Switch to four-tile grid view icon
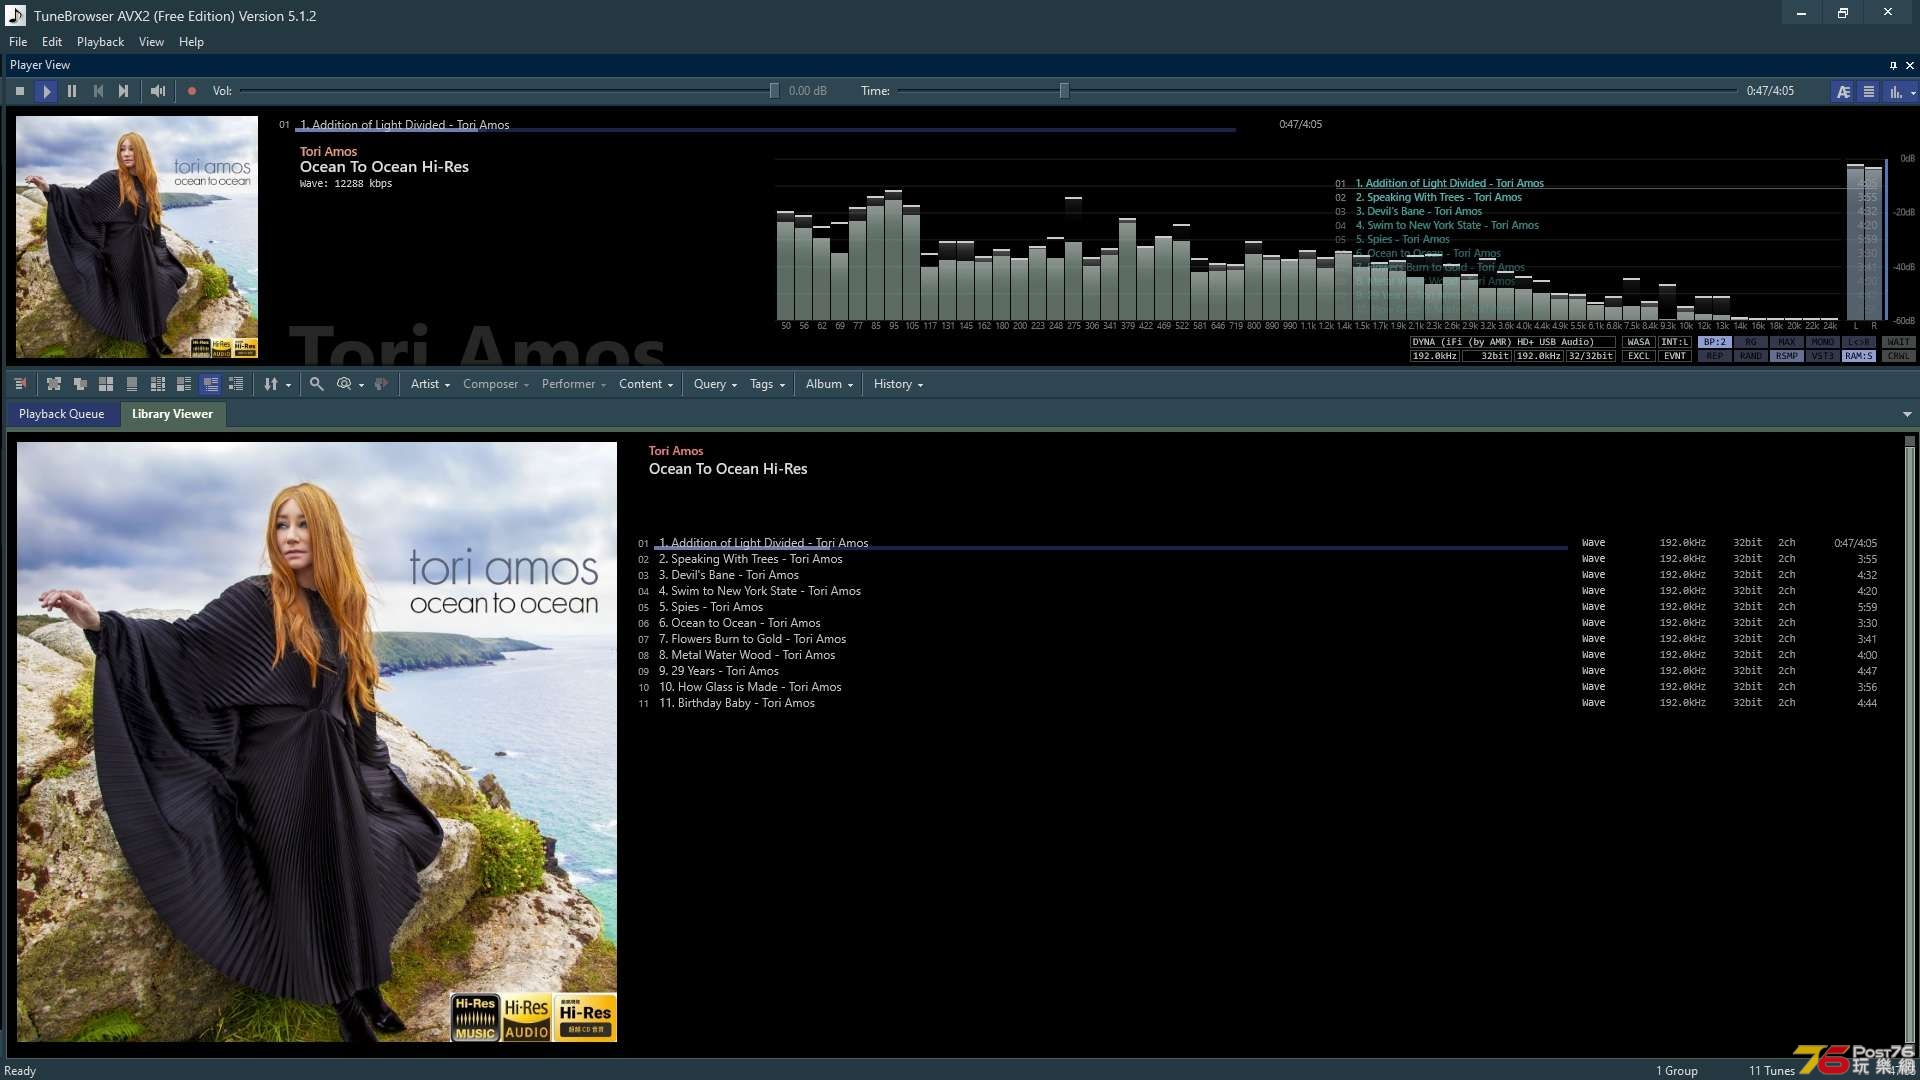The width and height of the screenshot is (1920, 1080). coord(106,384)
